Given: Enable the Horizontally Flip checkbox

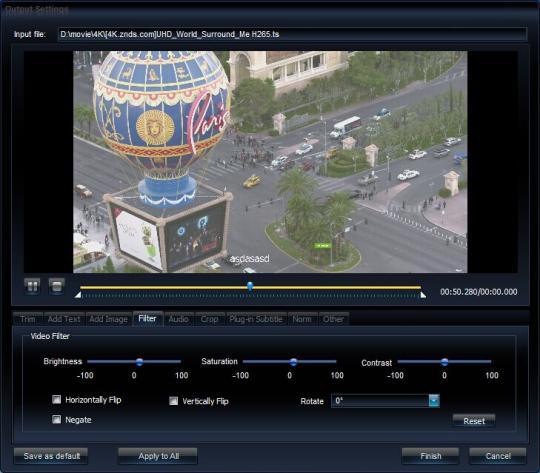Looking at the screenshot, I should click(56, 399).
